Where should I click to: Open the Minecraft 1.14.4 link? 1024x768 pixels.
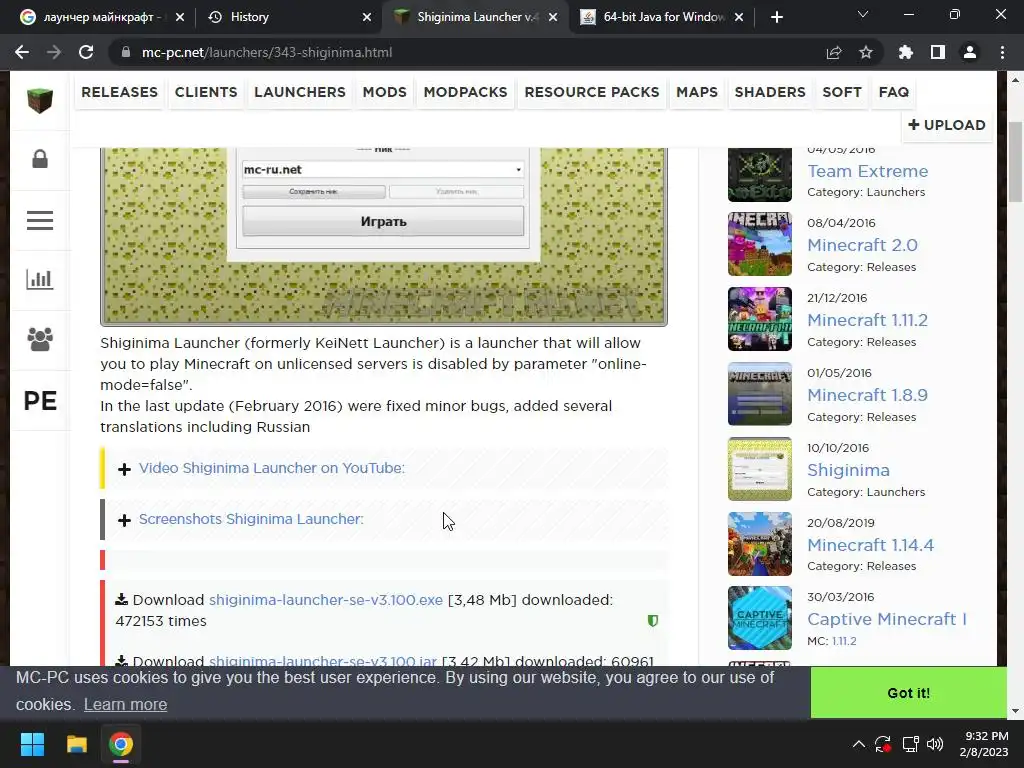point(871,545)
